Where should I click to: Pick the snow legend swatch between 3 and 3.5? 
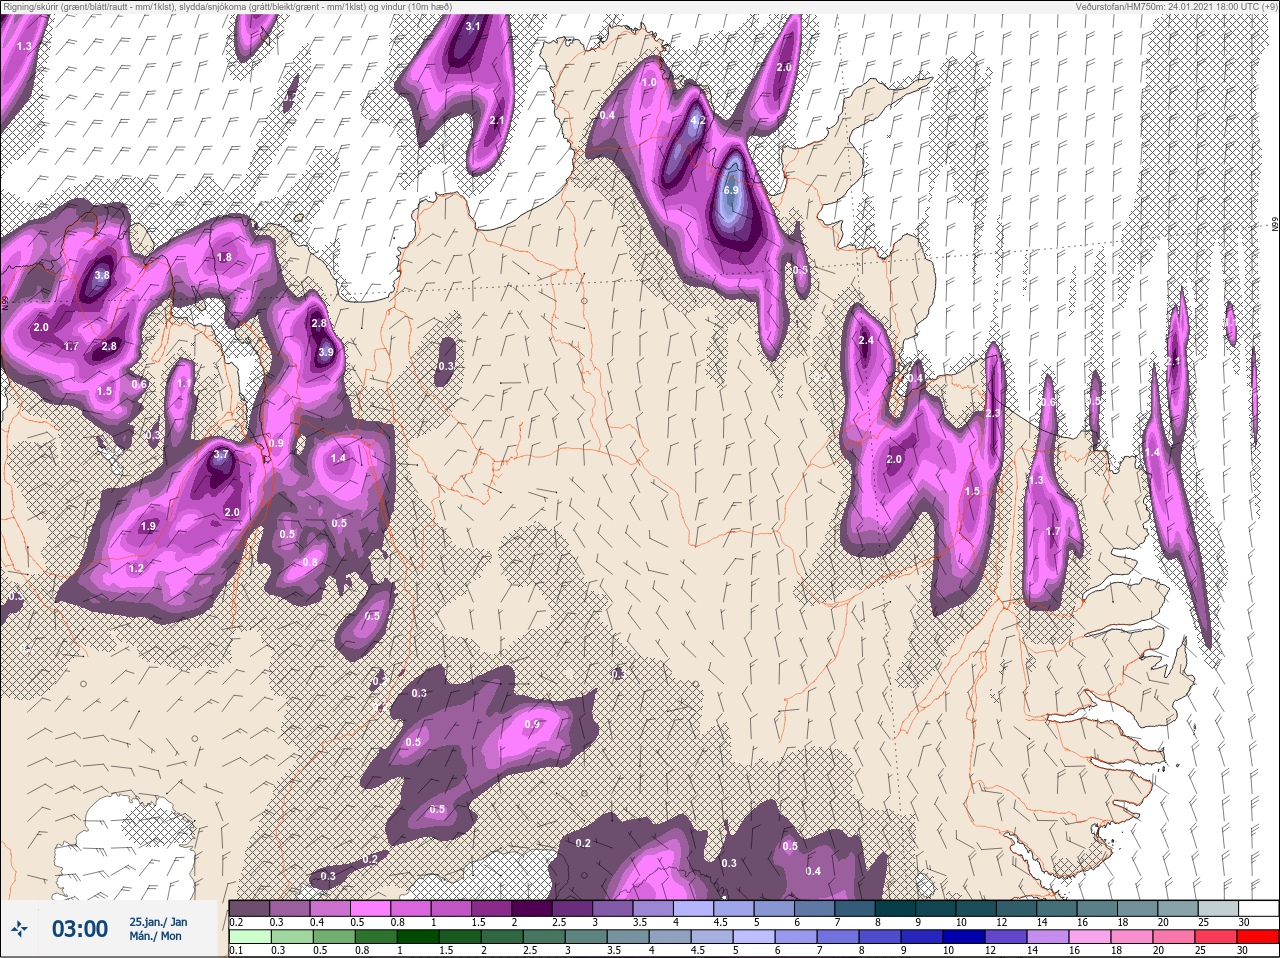click(614, 908)
